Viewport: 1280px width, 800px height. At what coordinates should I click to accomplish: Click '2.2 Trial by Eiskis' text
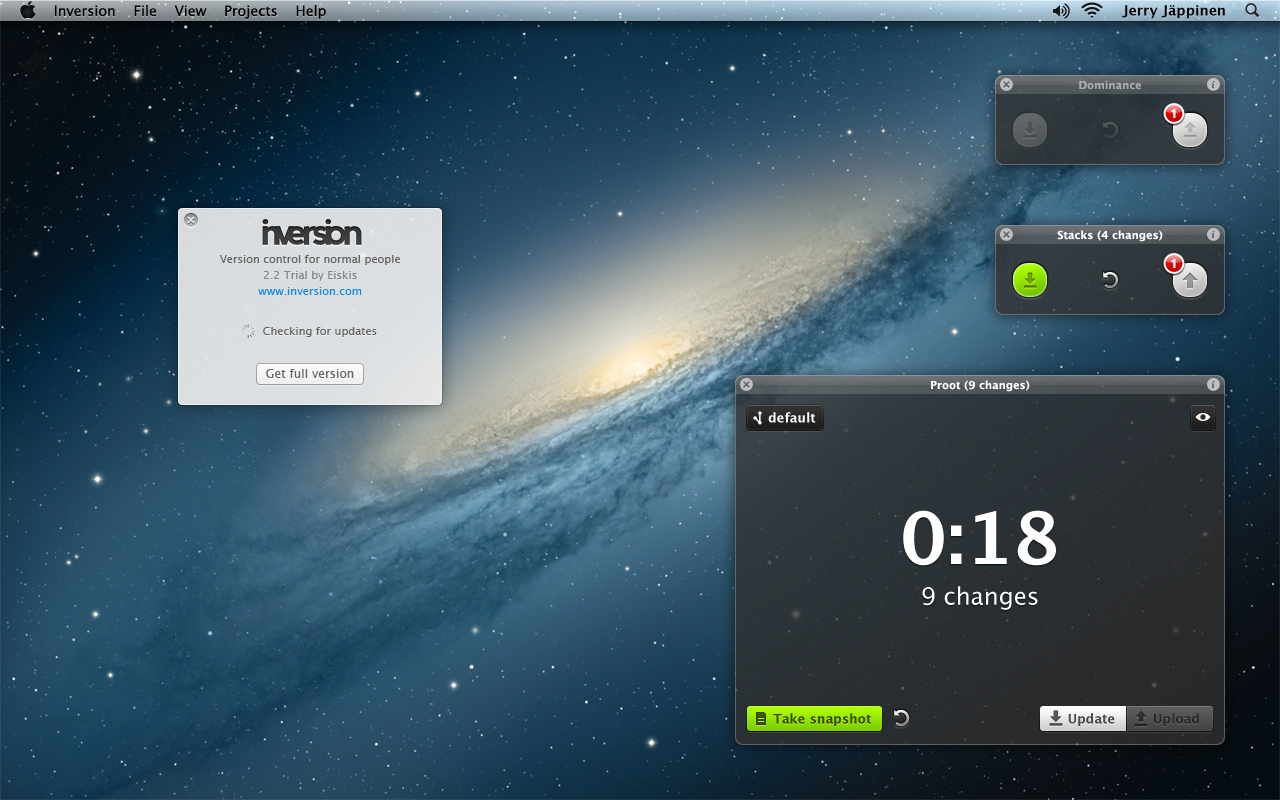pyautogui.click(x=310, y=275)
